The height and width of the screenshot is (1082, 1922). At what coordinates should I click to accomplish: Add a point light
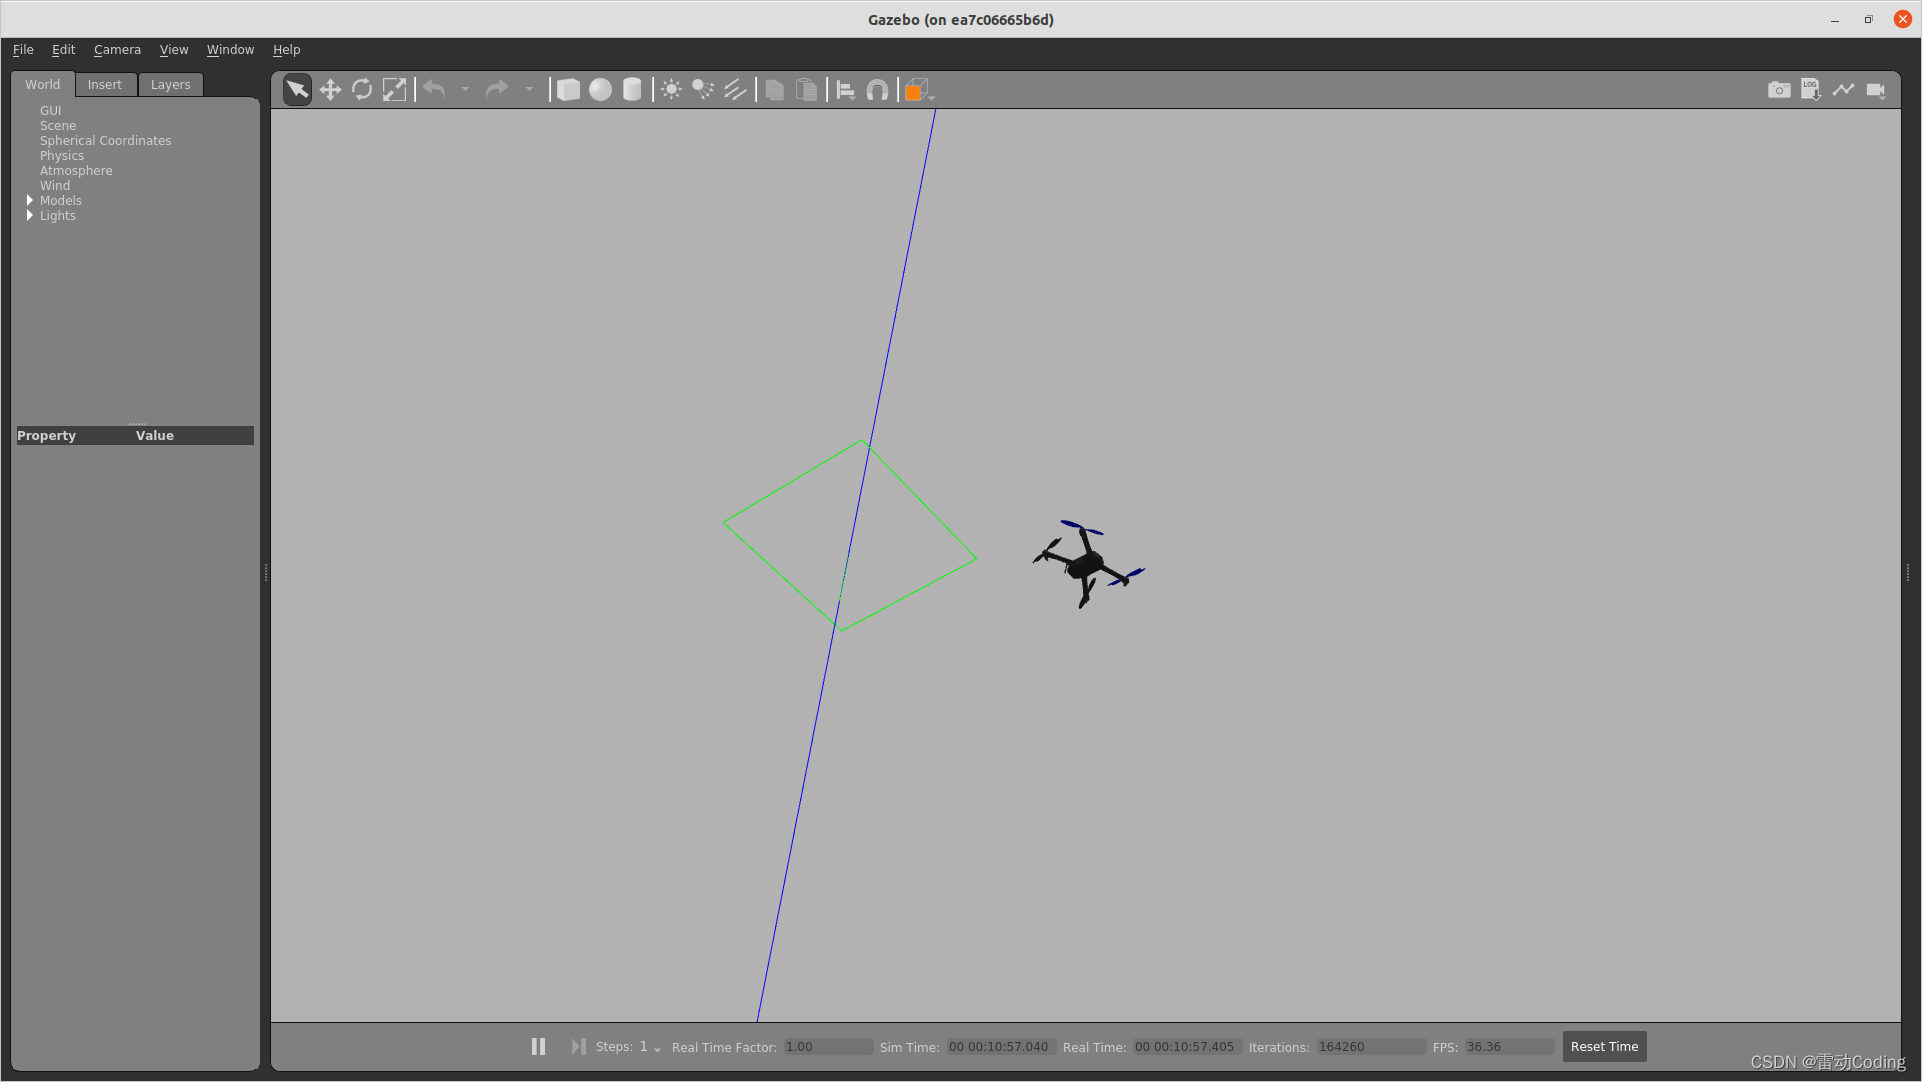click(671, 90)
